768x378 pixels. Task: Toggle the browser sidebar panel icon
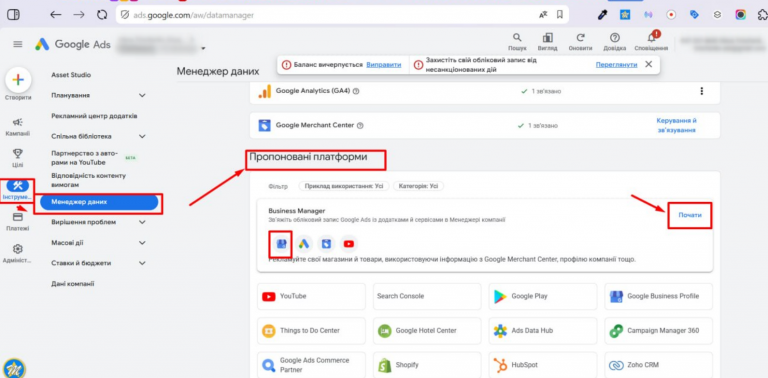point(13,15)
